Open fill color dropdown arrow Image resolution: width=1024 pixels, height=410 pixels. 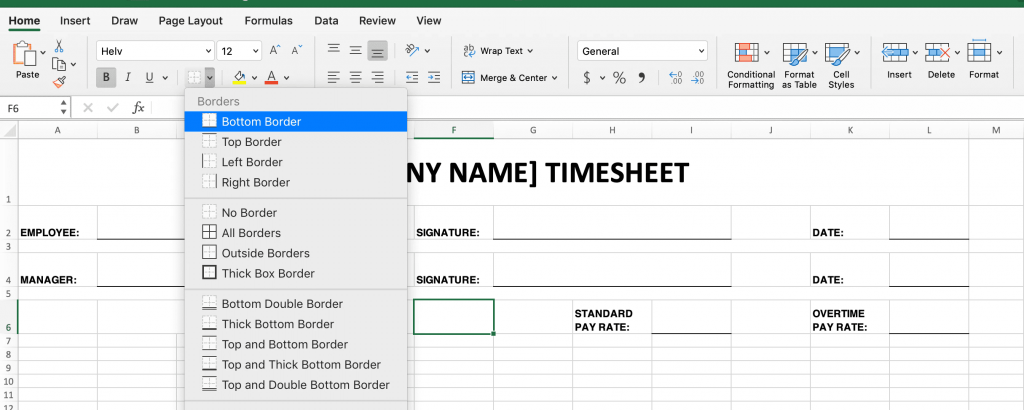[254, 78]
